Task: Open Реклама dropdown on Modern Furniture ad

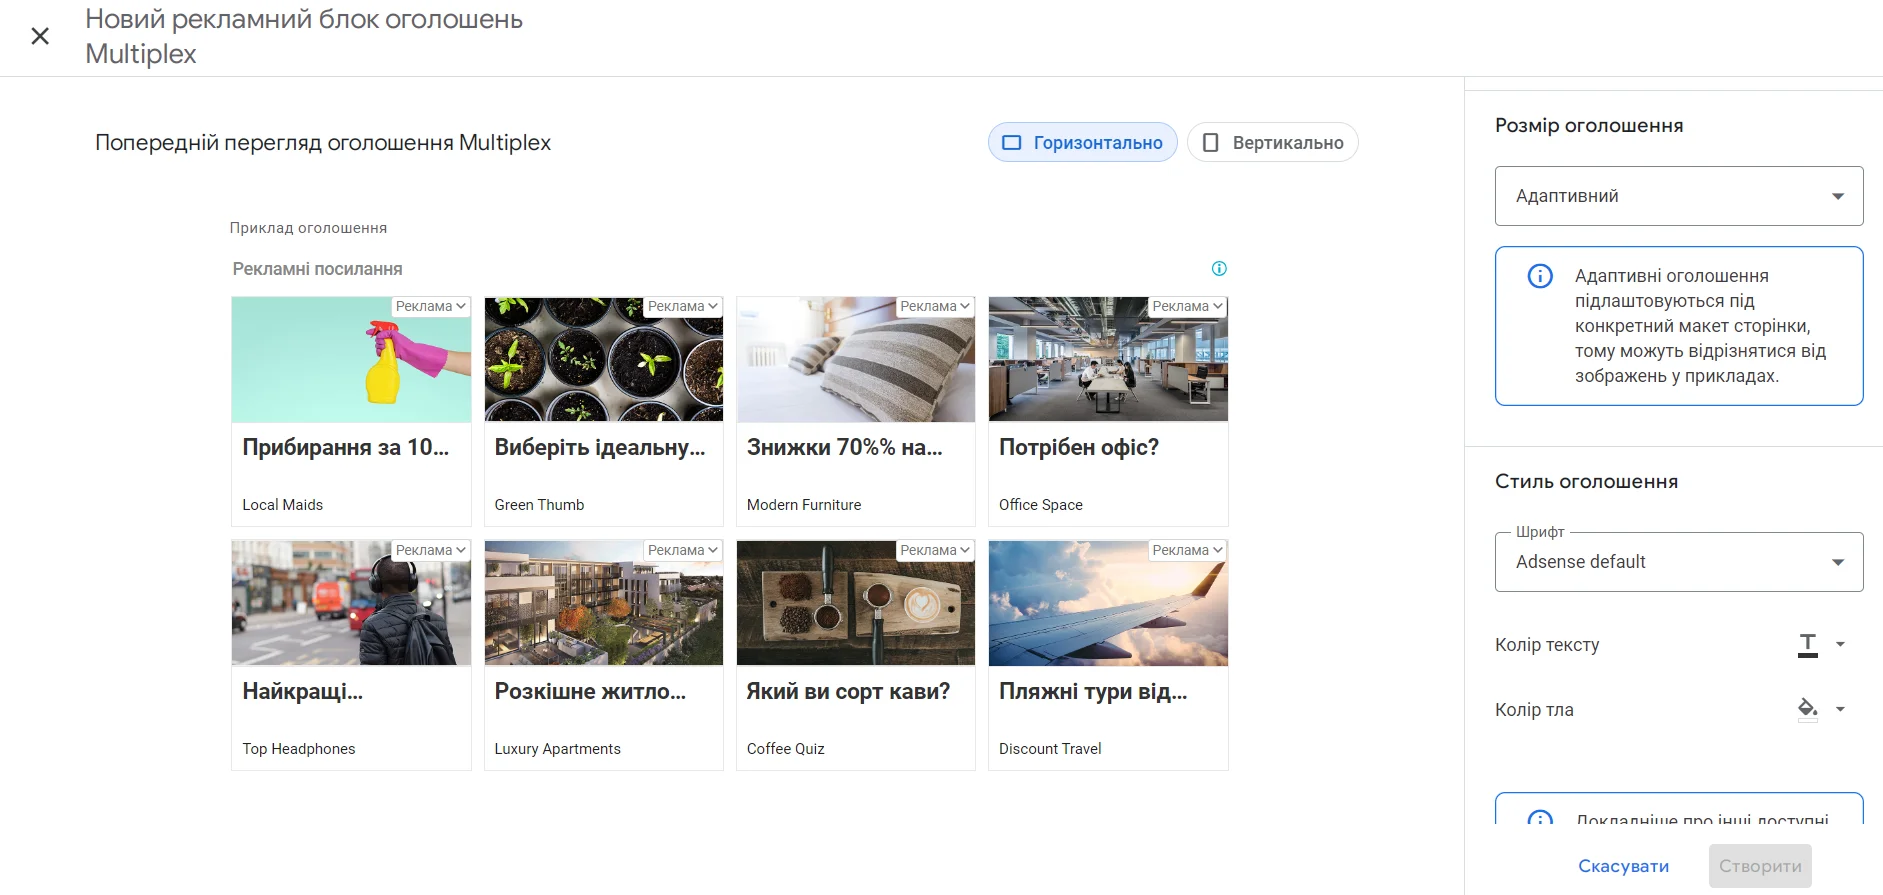Action: tap(934, 306)
